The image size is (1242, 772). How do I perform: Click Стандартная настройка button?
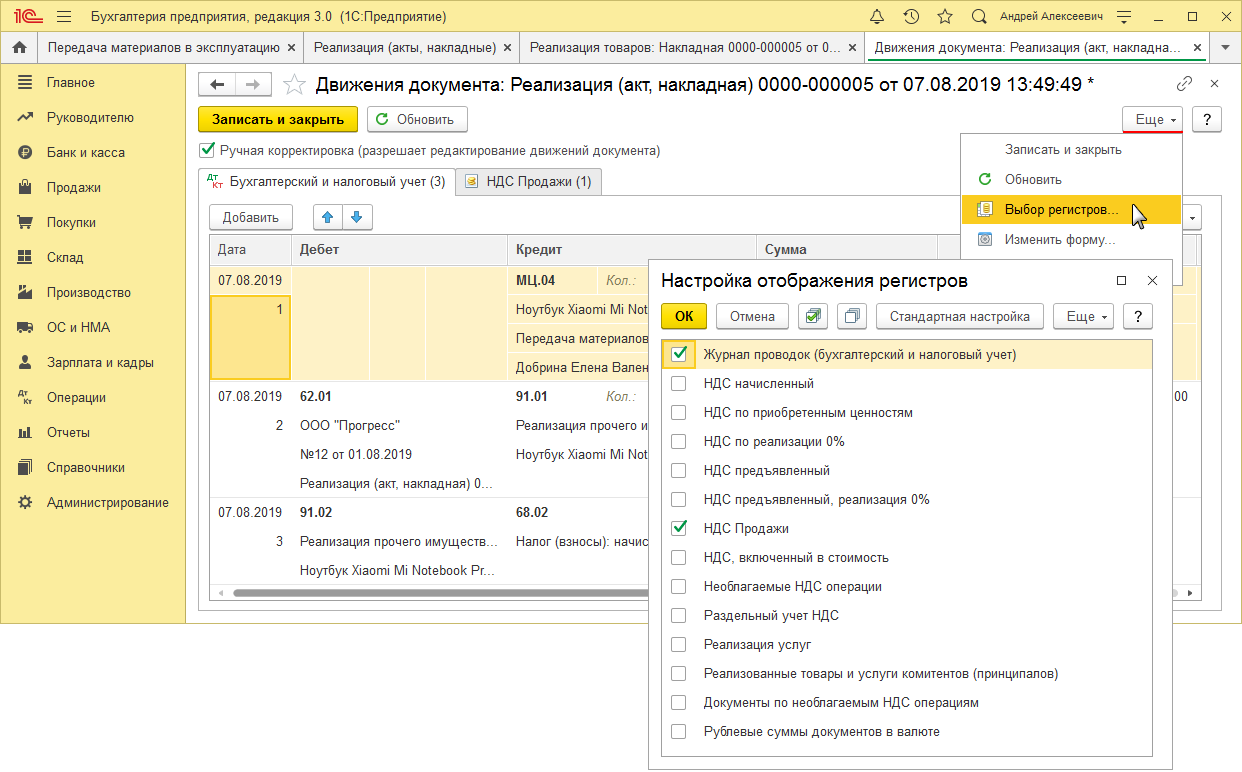[960, 316]
